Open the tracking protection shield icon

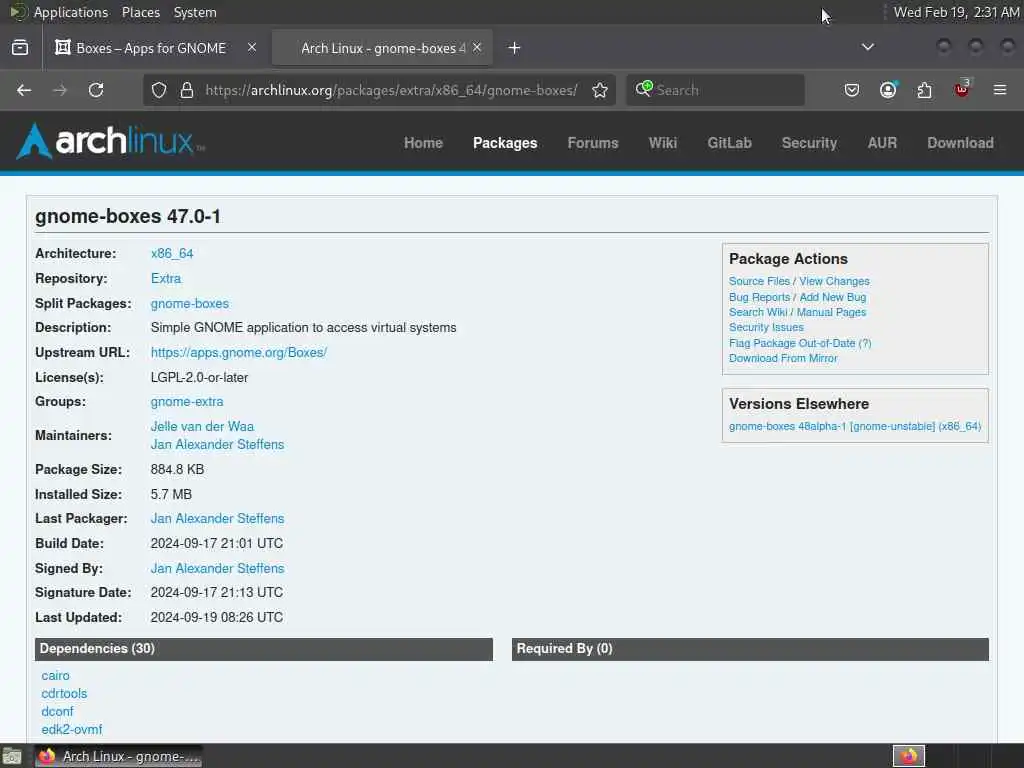point(159,90)
